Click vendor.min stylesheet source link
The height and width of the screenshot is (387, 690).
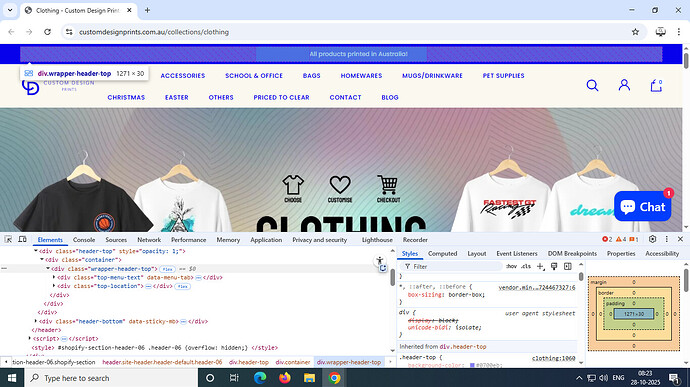pyautogui.click(x=536, y=287)
